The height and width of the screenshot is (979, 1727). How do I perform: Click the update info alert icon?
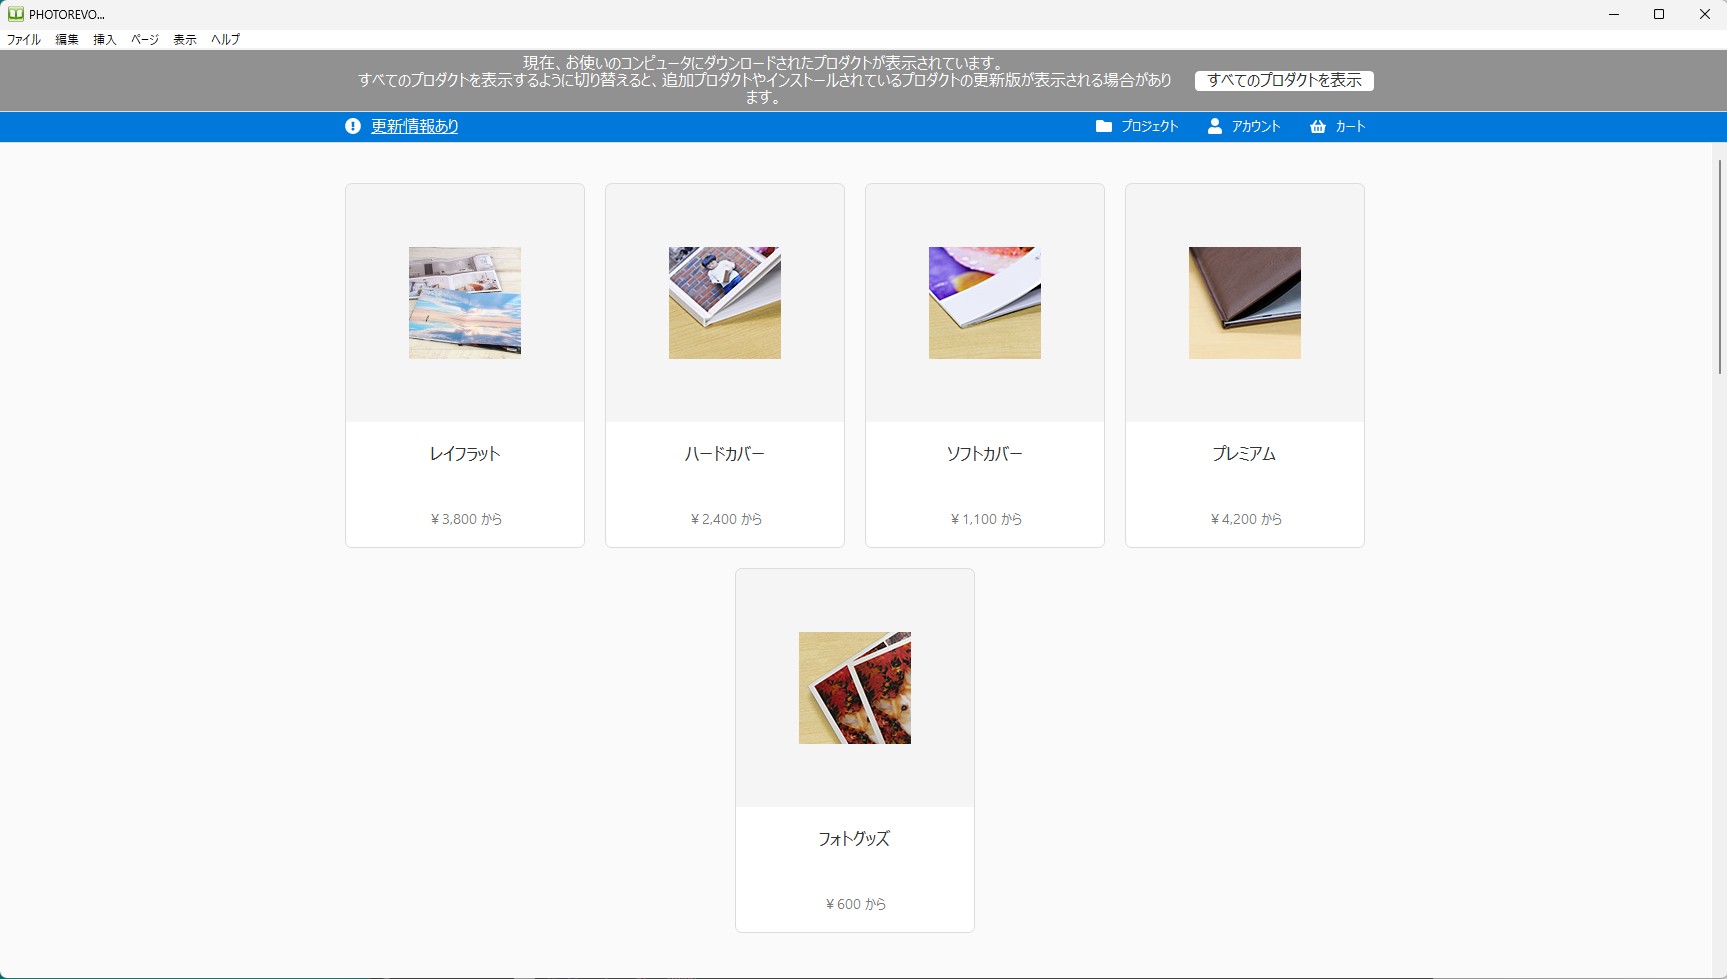coord(353,126)
